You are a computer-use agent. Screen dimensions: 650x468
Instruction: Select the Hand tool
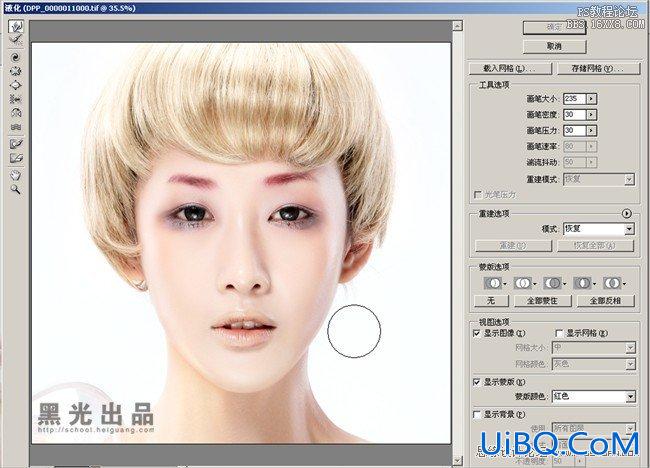[16, 175]
